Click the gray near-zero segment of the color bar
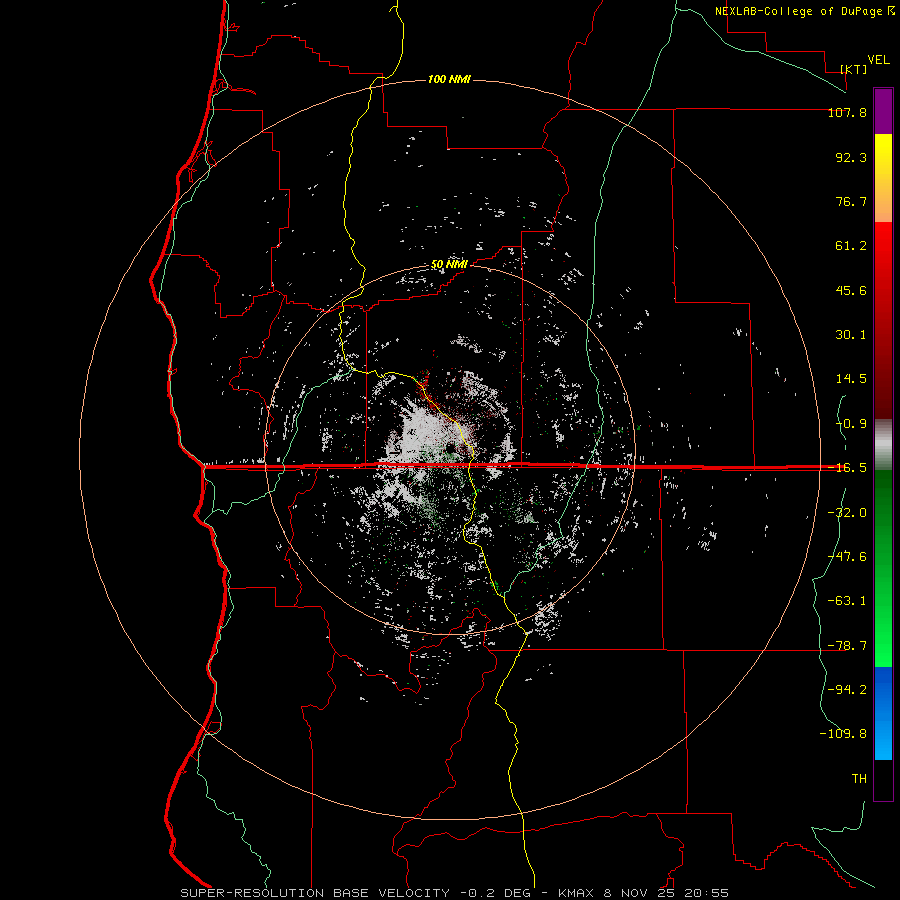Screen dimensions: 900x900 pos(883,444)
